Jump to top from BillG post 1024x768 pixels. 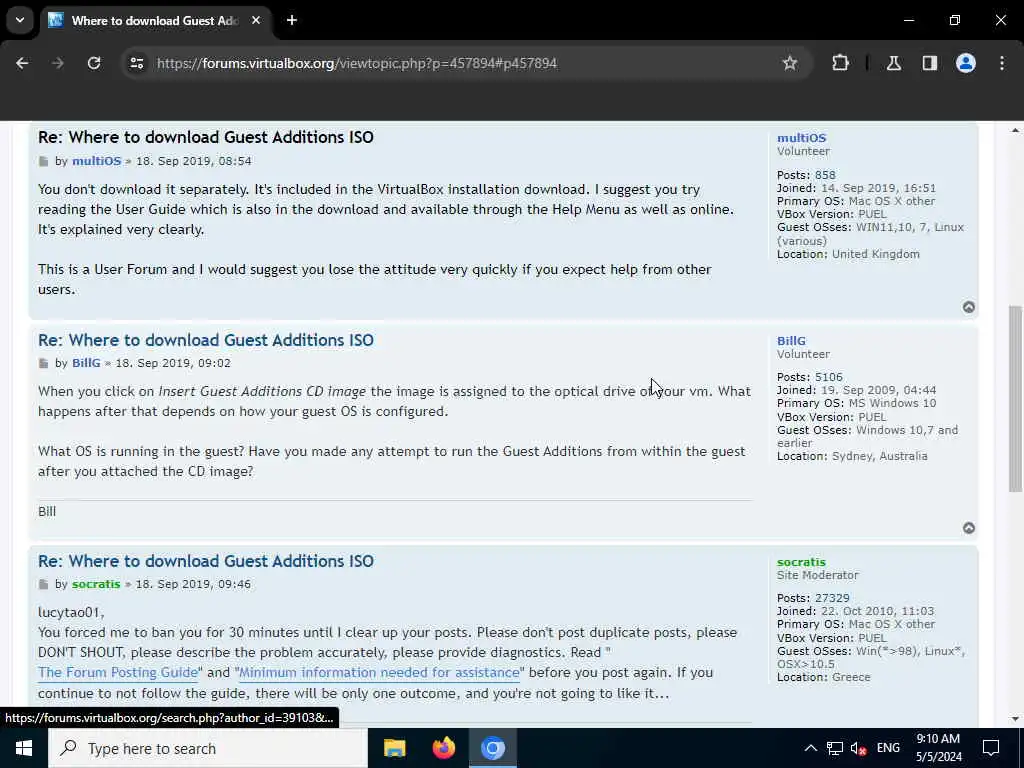click(x=968, y=528)
